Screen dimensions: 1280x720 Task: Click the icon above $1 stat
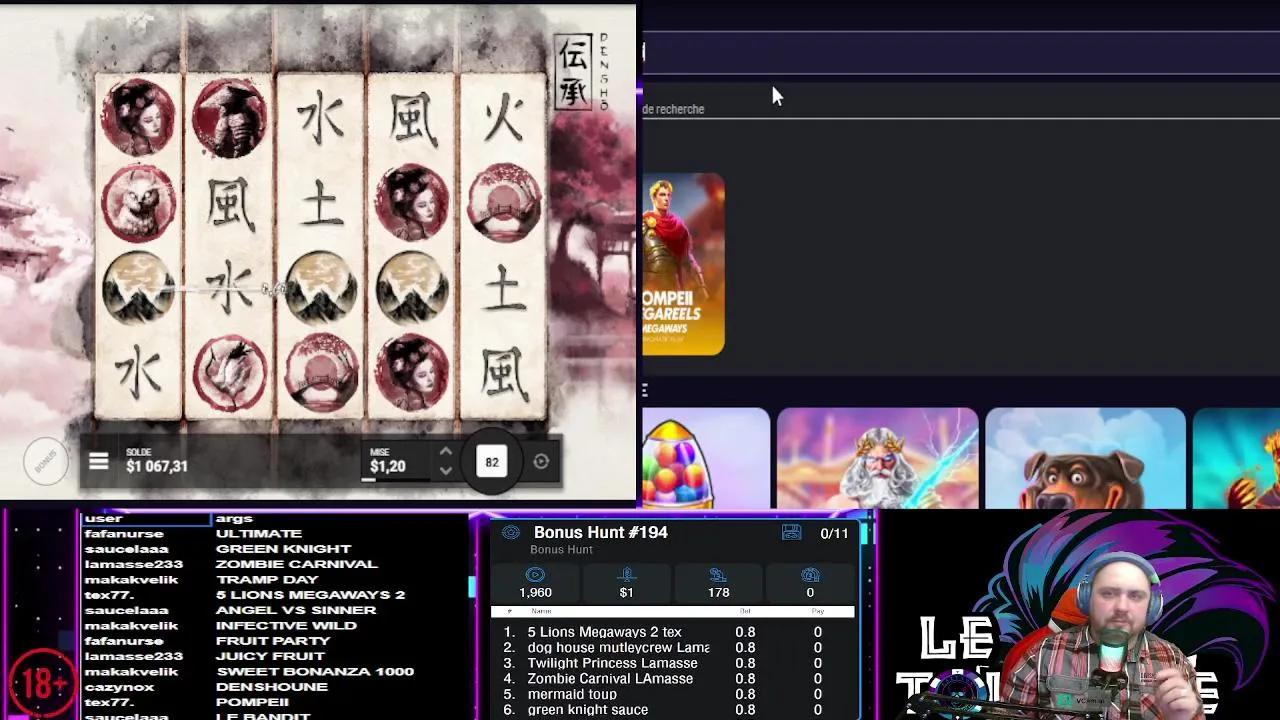pos(626,575)
